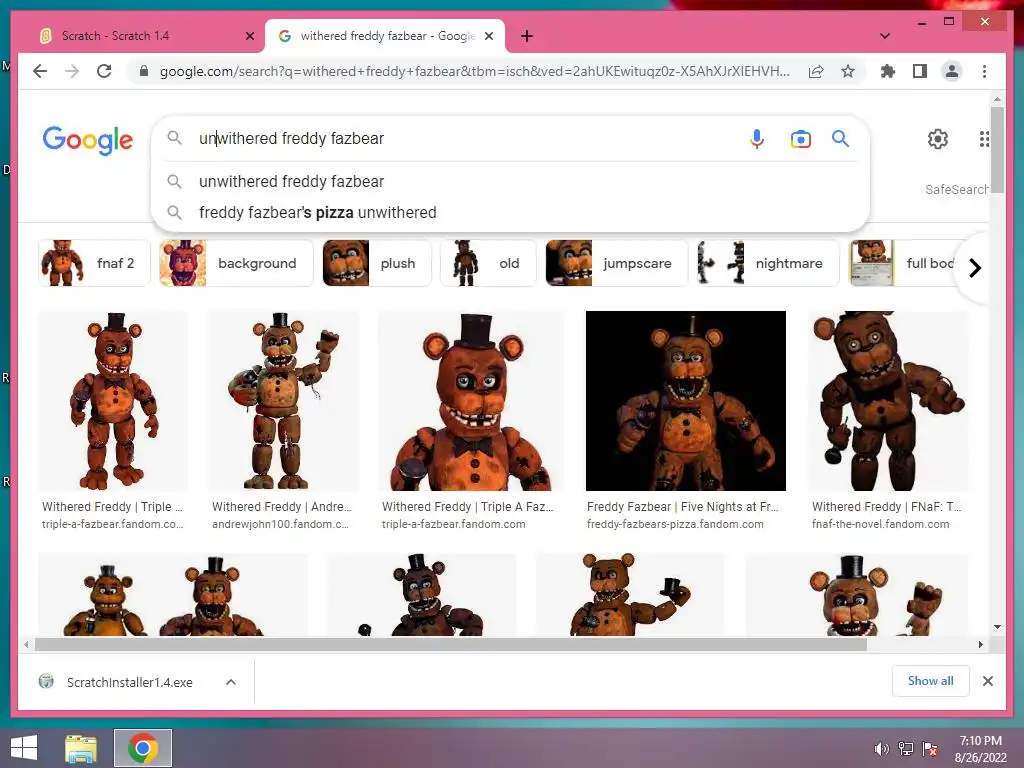Open the first Withered Freddy Triple image

coord(113,401)
